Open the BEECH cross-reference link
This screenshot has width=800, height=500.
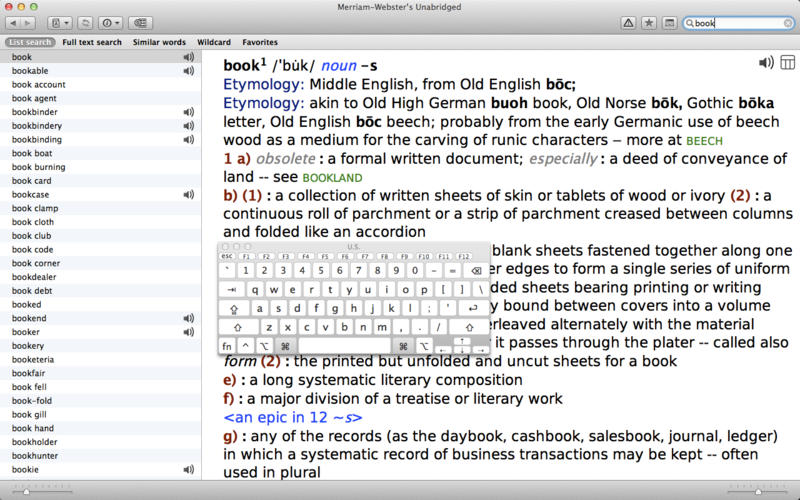tap(704, 141)
